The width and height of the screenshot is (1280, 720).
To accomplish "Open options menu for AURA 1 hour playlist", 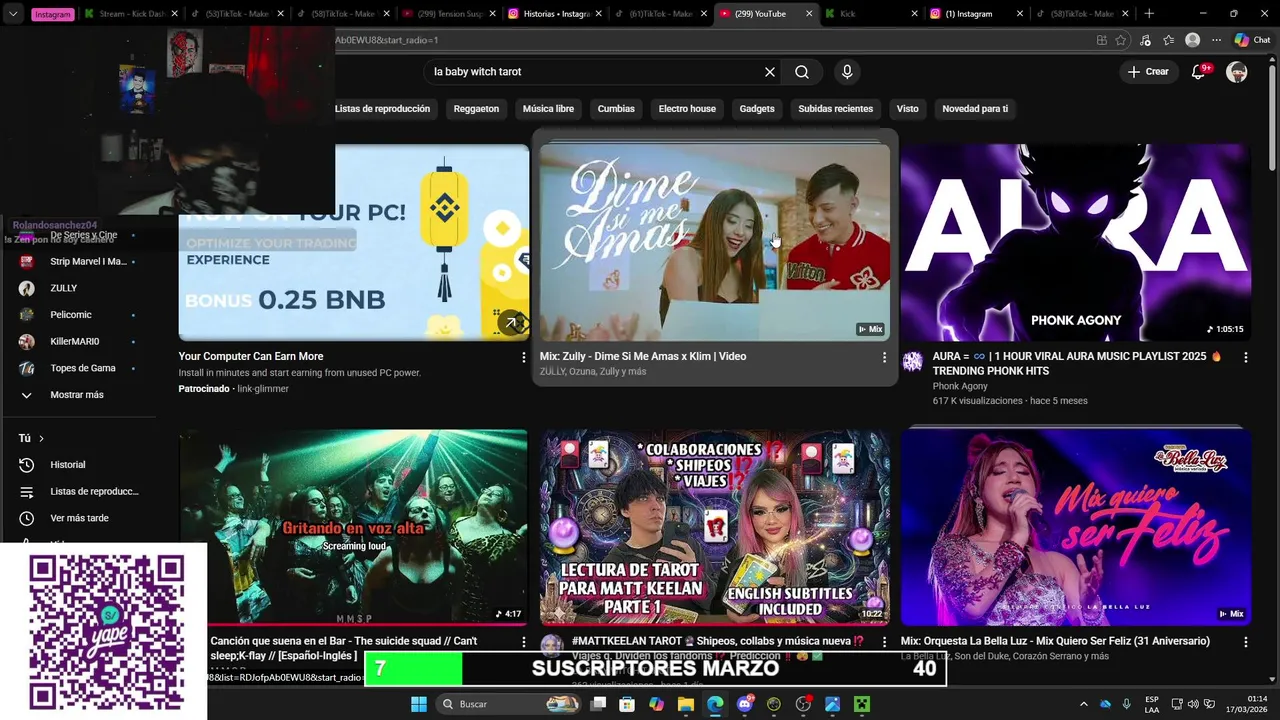I will (x=1245, y=357).
